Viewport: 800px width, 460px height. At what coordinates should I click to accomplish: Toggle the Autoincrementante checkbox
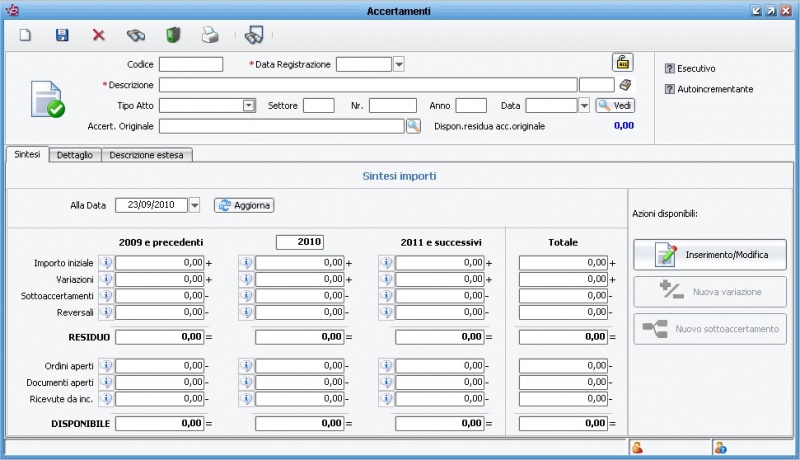pyautogui.click(x=670, y=89)
